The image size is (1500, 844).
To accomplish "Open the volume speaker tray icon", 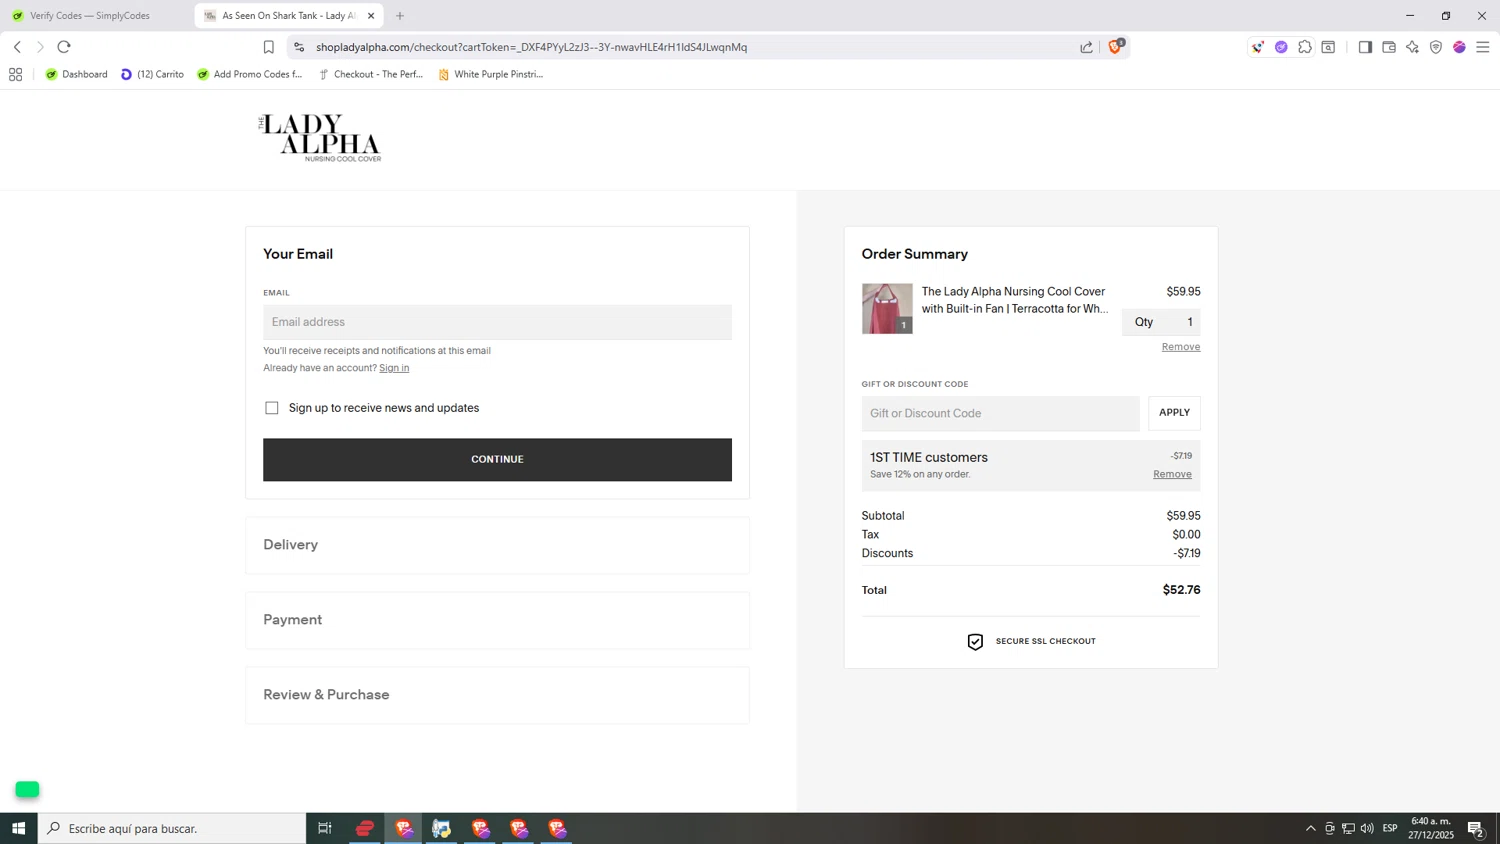I will (x=1367, y=828).
